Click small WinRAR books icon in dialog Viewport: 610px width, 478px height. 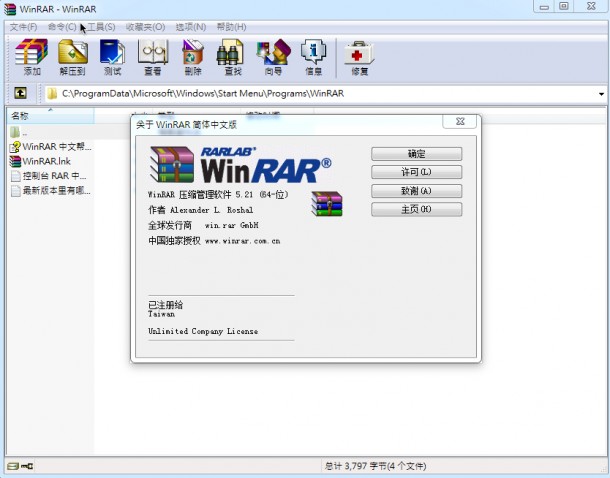pos(327,203)
